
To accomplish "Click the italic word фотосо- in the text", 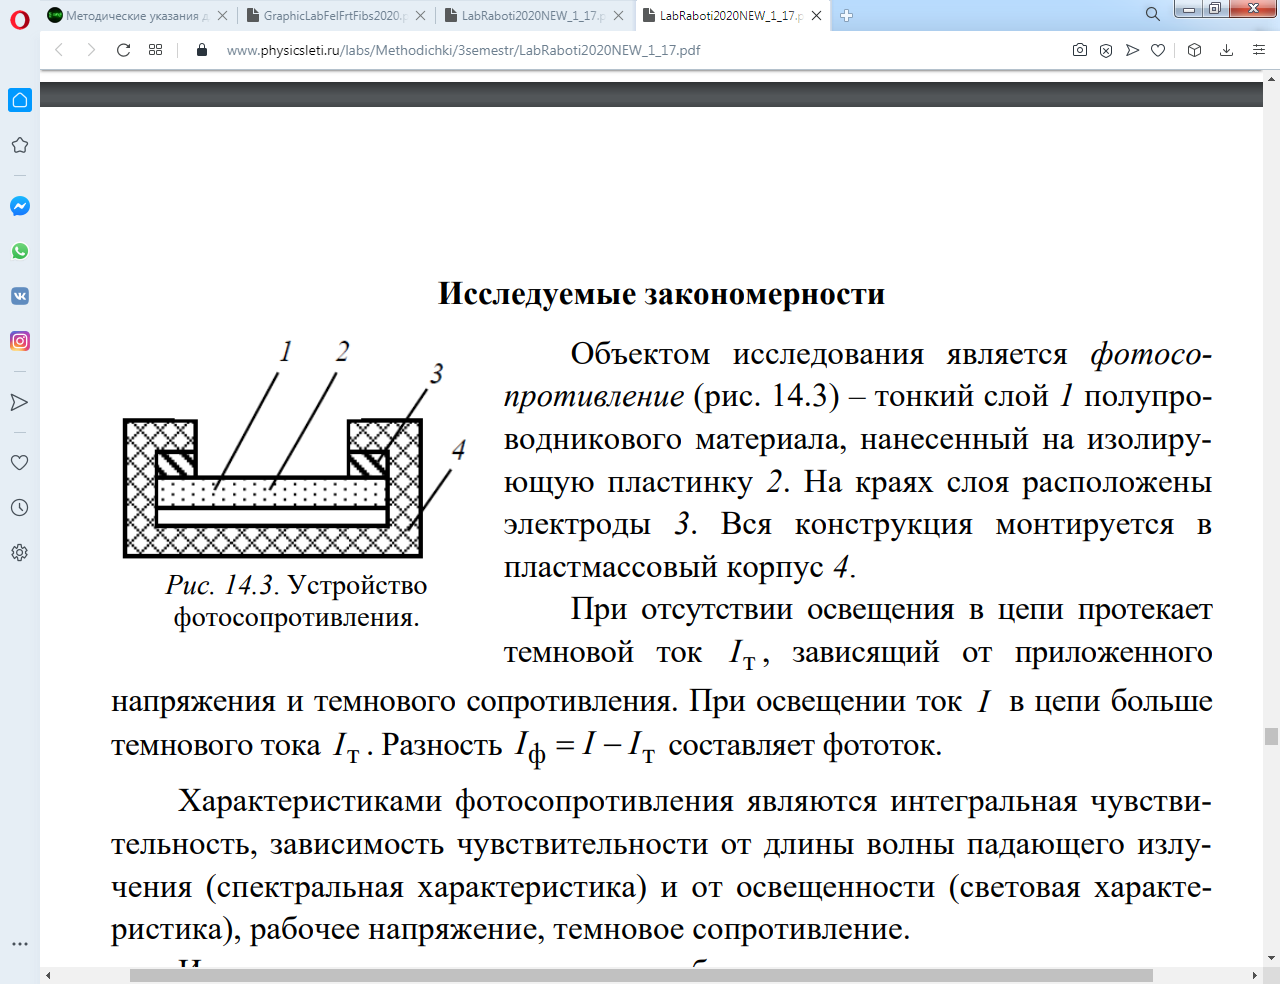I will tap(1151, 355).
